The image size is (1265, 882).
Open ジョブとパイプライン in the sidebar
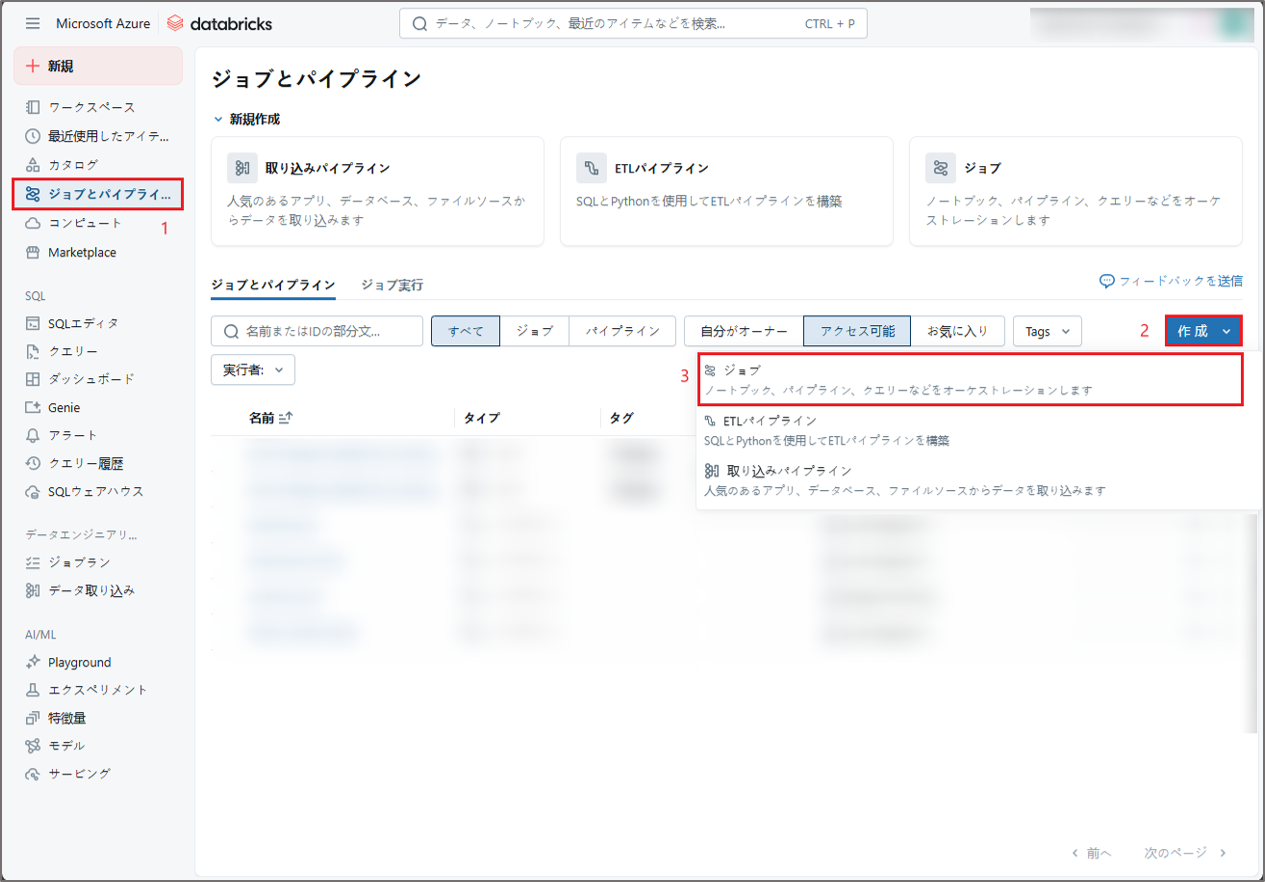point(98,194)
